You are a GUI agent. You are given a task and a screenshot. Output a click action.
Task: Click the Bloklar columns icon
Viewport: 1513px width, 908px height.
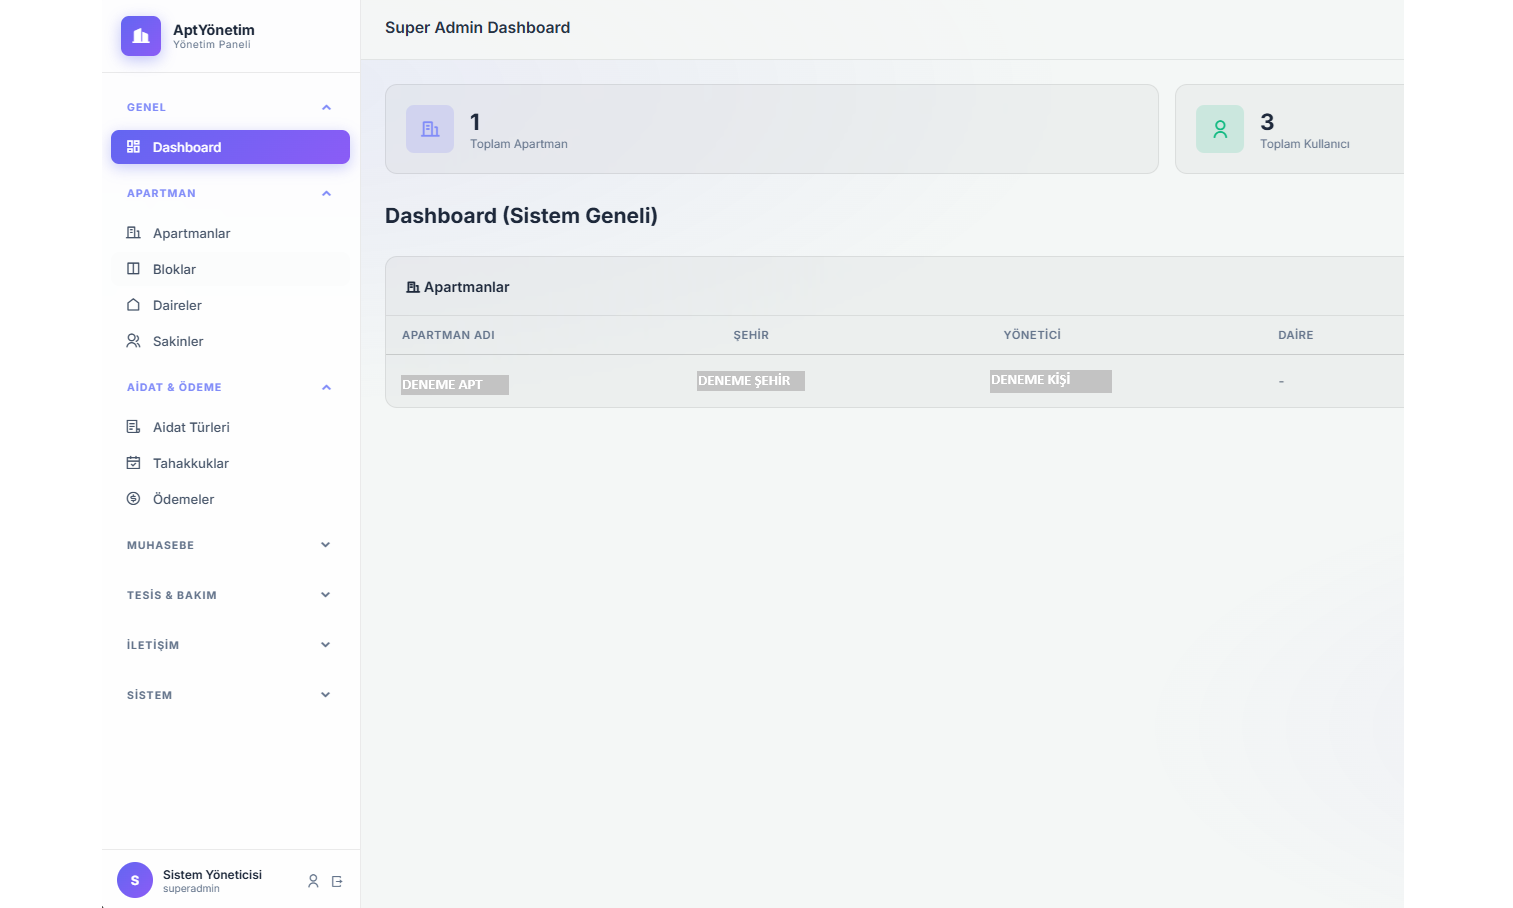coord(133,269)
